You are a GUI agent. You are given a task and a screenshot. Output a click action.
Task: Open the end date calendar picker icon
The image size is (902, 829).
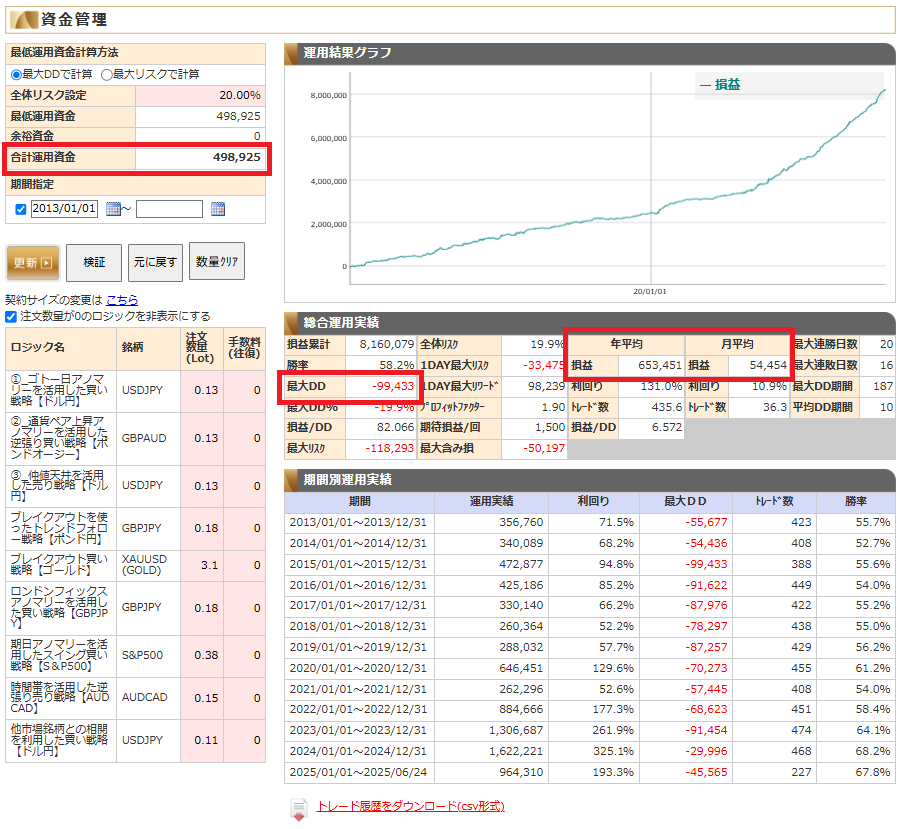click(218, 209)
